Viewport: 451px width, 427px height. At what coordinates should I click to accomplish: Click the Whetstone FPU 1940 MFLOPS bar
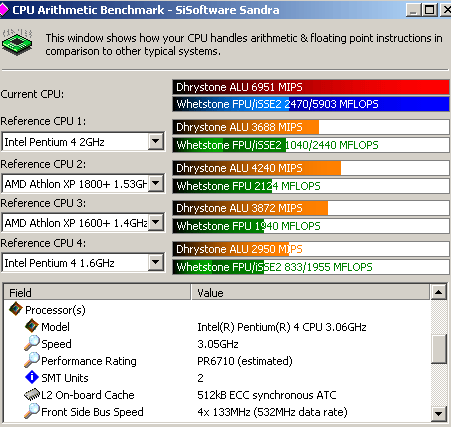click(311, 226)
